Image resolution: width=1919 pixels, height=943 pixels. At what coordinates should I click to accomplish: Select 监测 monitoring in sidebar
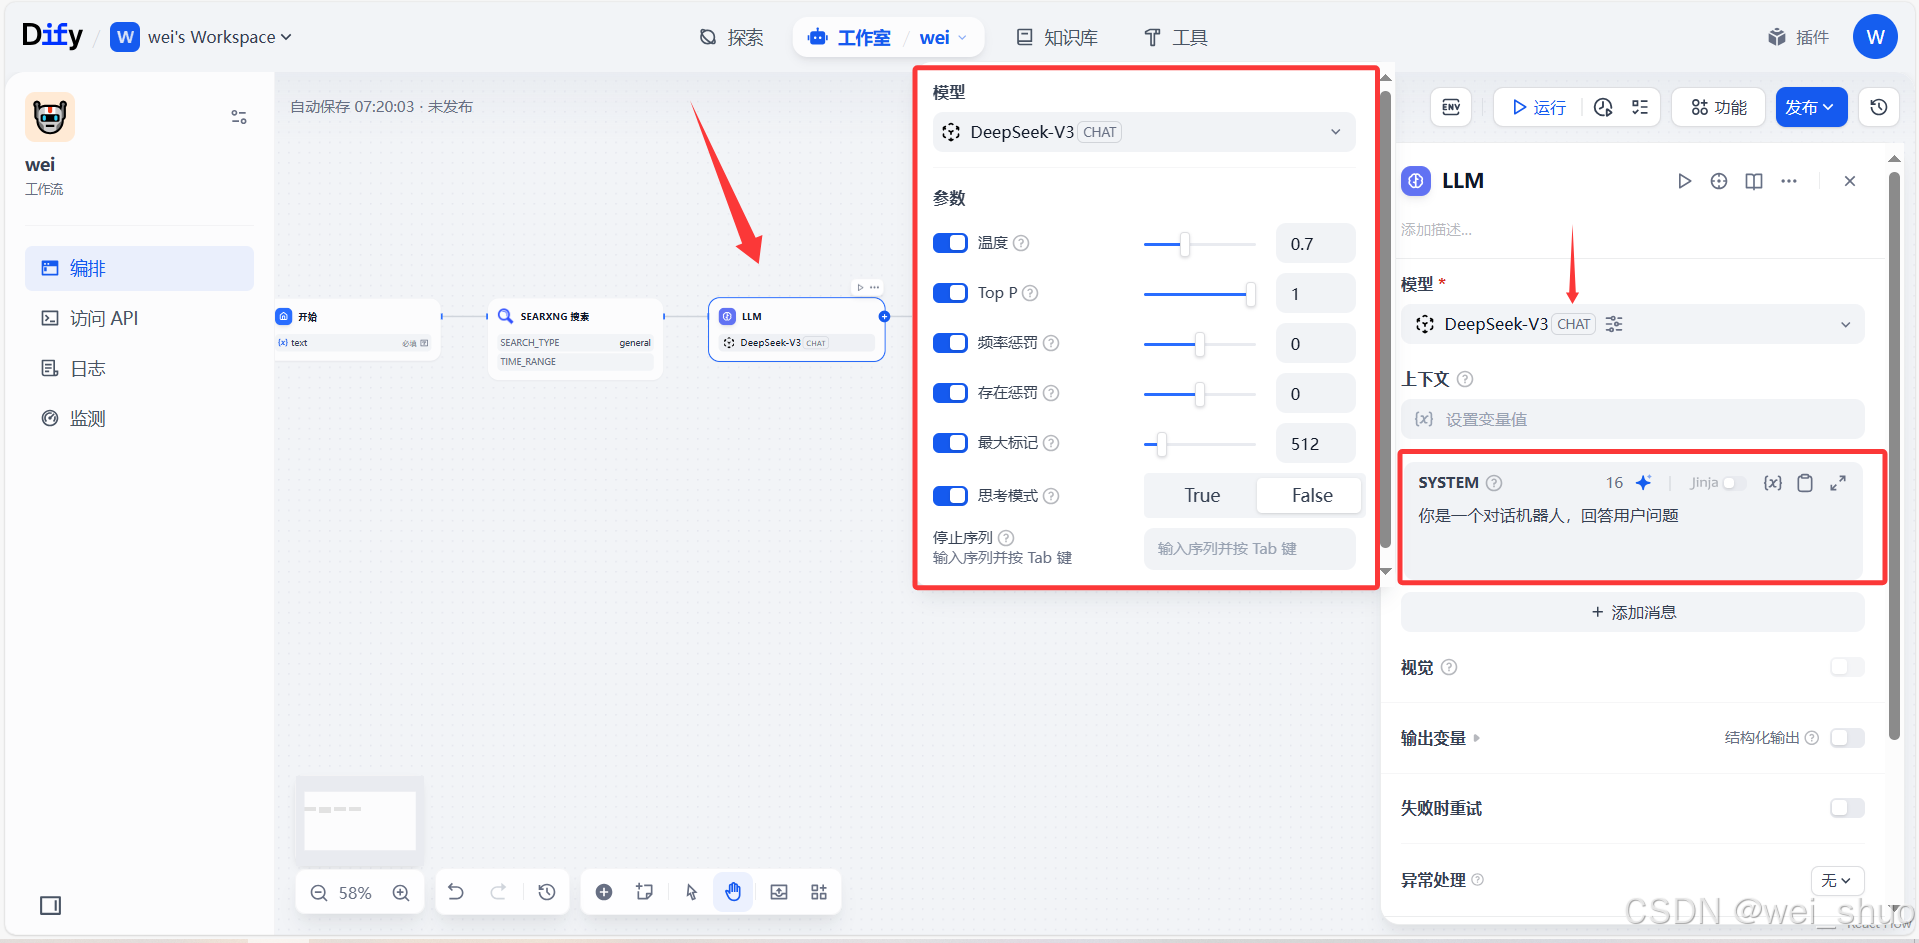(x=139, y=418)
